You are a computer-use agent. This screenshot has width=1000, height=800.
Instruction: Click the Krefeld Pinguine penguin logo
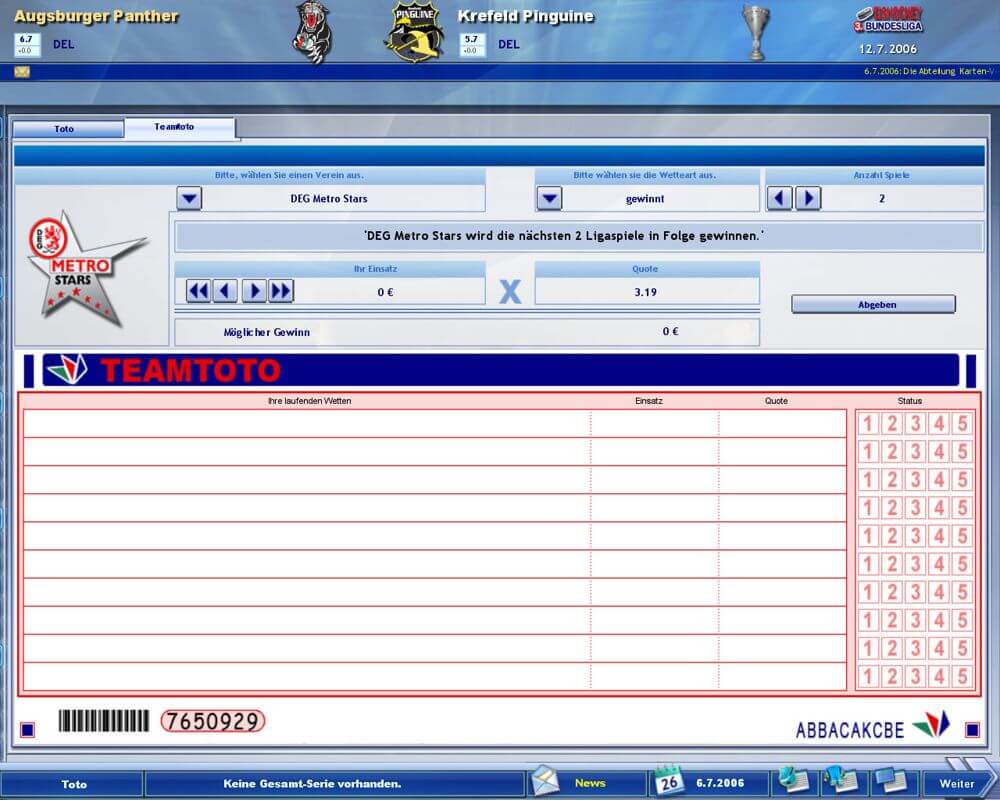pos(415,32)
